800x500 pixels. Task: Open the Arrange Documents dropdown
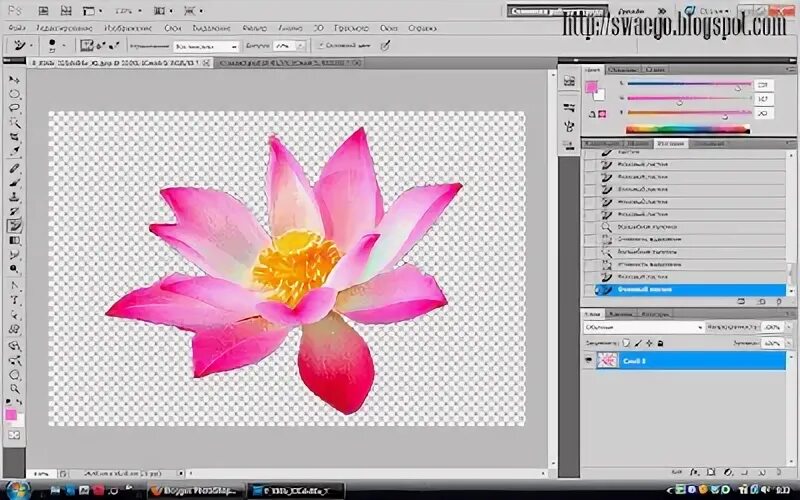point(164,11)
